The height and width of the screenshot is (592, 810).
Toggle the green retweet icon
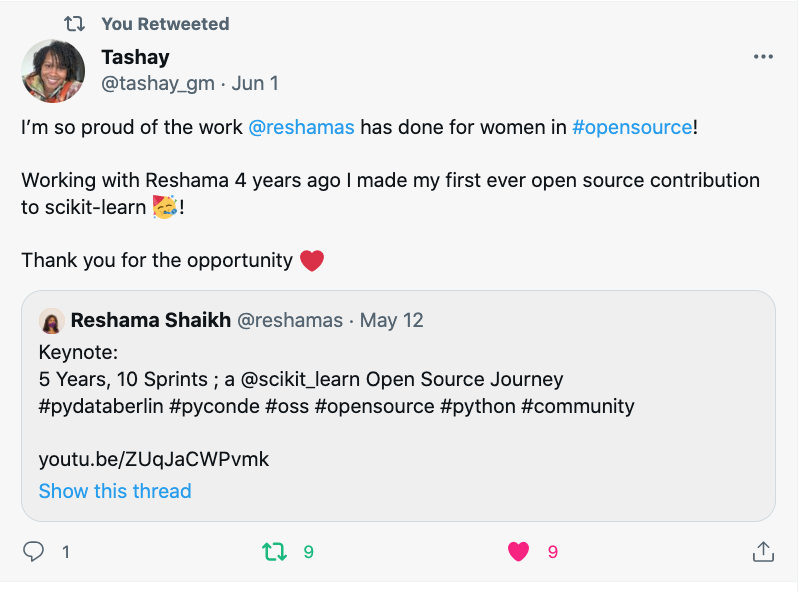273,551
